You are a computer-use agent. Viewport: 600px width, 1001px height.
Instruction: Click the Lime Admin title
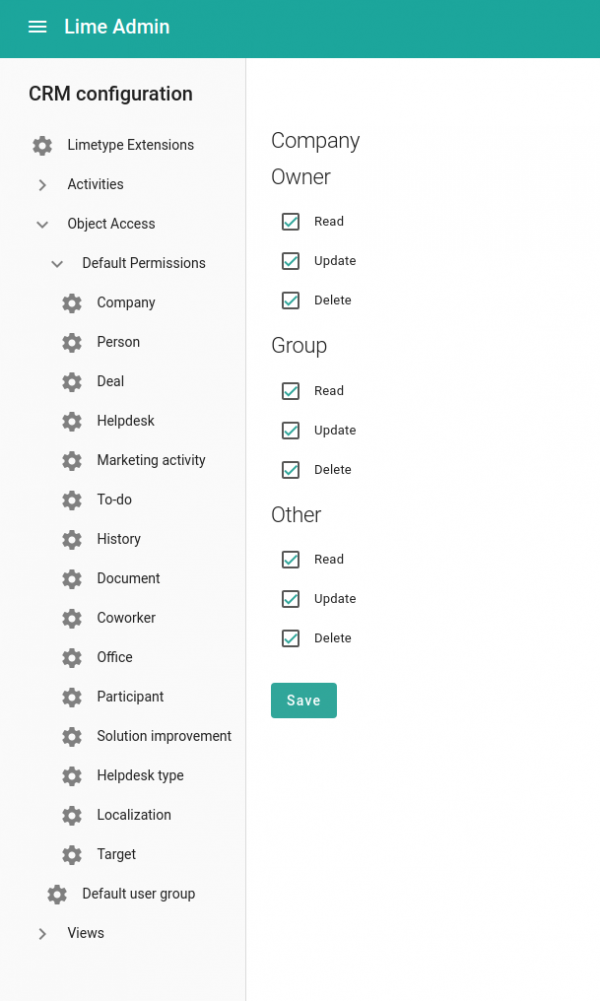[x=117, y=27]
